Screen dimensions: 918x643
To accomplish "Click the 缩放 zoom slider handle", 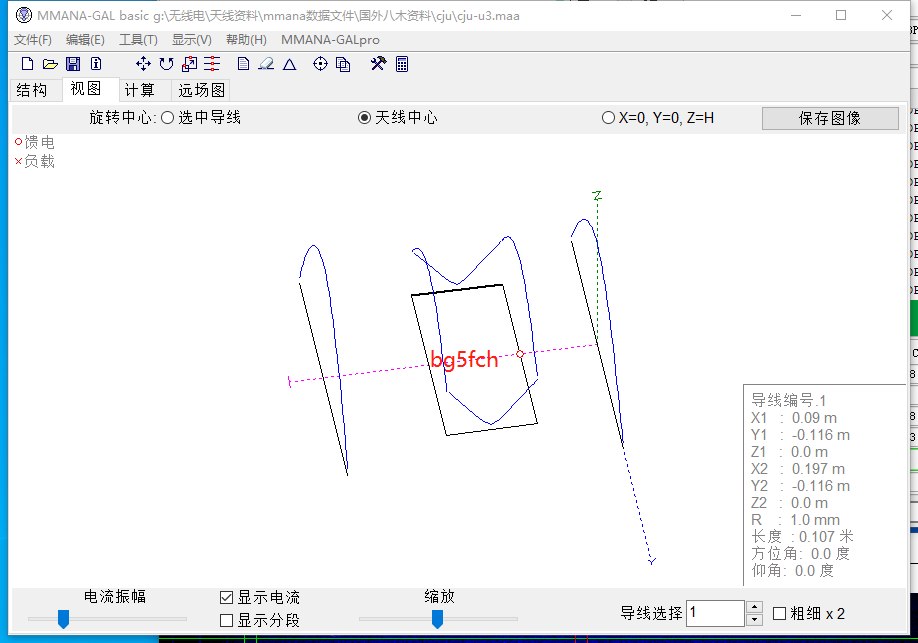I will (437, 620).
